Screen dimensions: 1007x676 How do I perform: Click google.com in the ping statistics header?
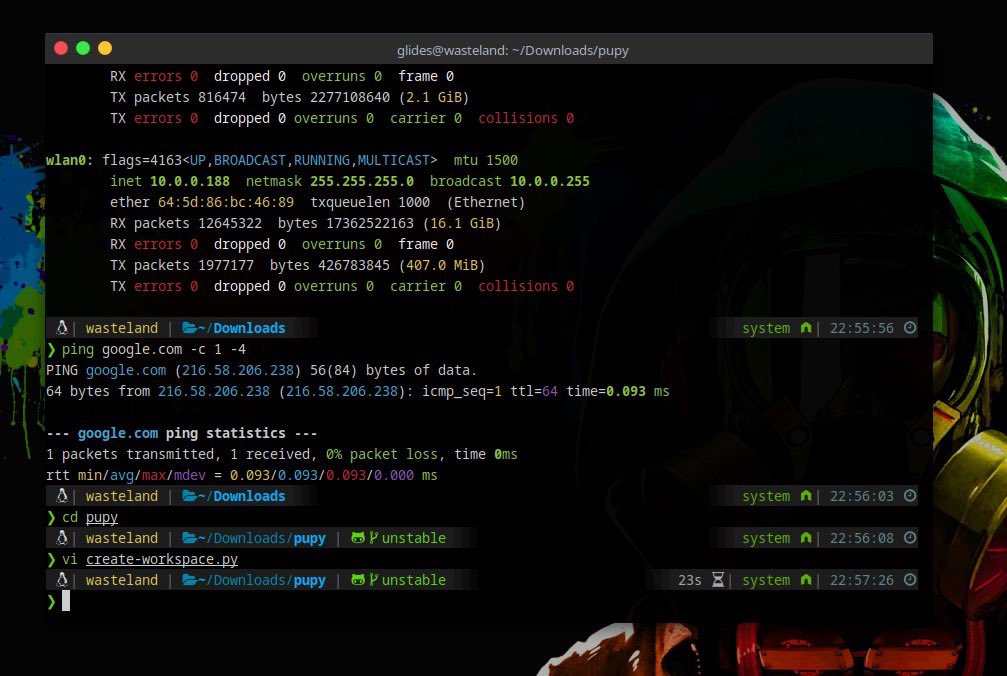click(x=118, y=433)
